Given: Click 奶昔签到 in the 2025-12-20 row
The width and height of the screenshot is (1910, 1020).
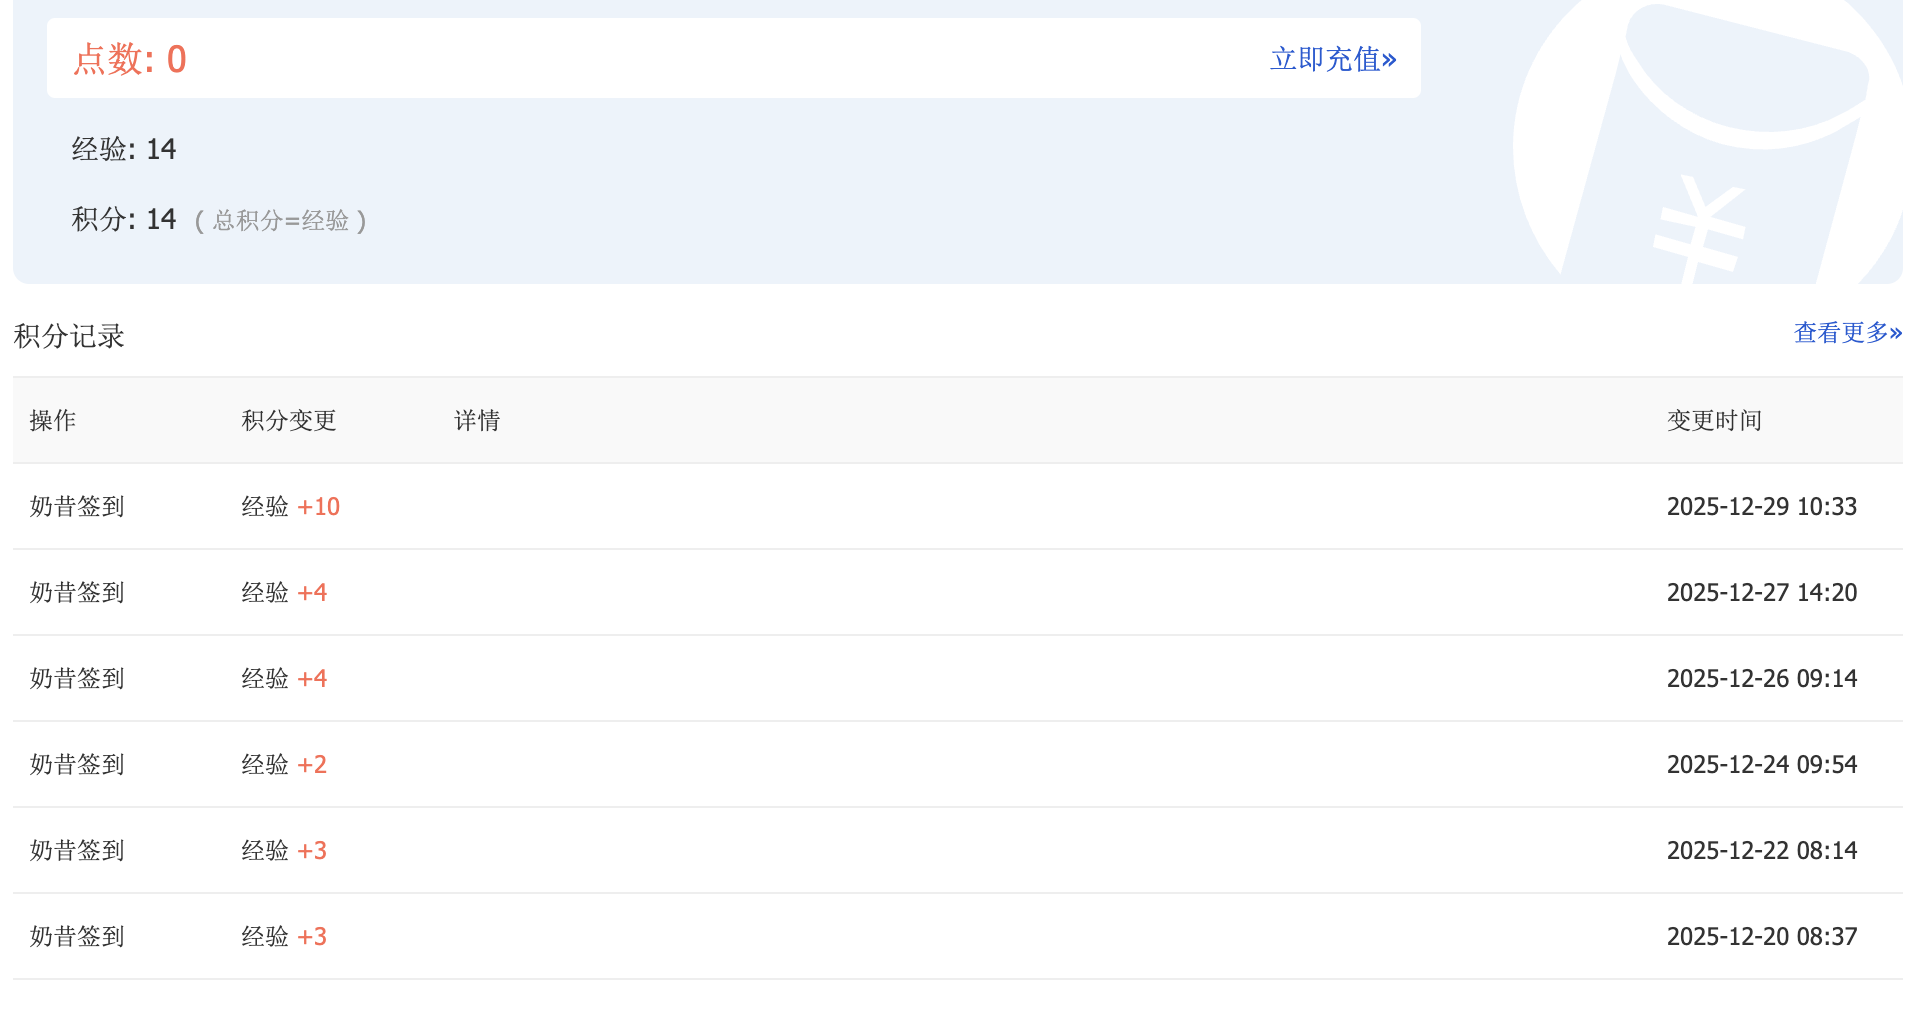Looking at the screenshot, I should click(77, 937).
